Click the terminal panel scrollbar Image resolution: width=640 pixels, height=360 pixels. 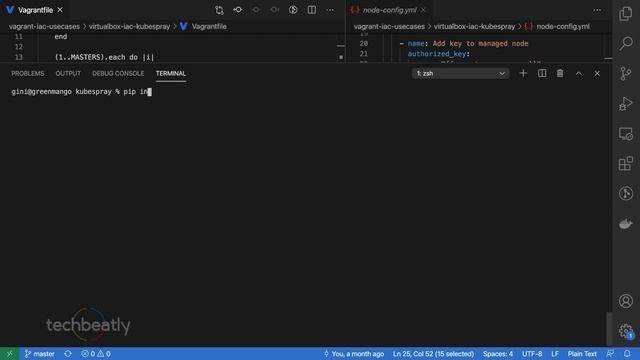coord(609,329)
